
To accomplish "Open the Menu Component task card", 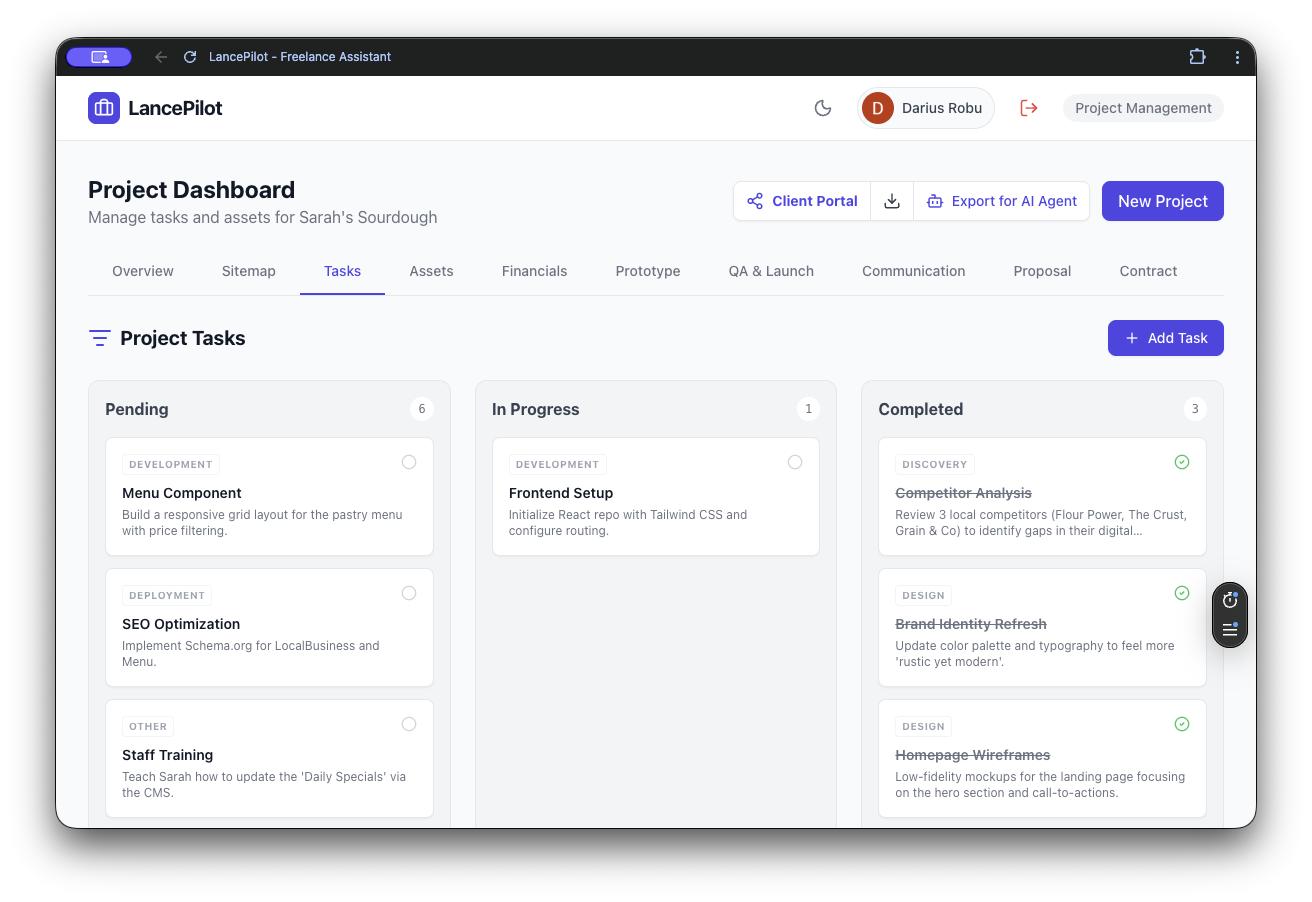I will click(269, 496).
